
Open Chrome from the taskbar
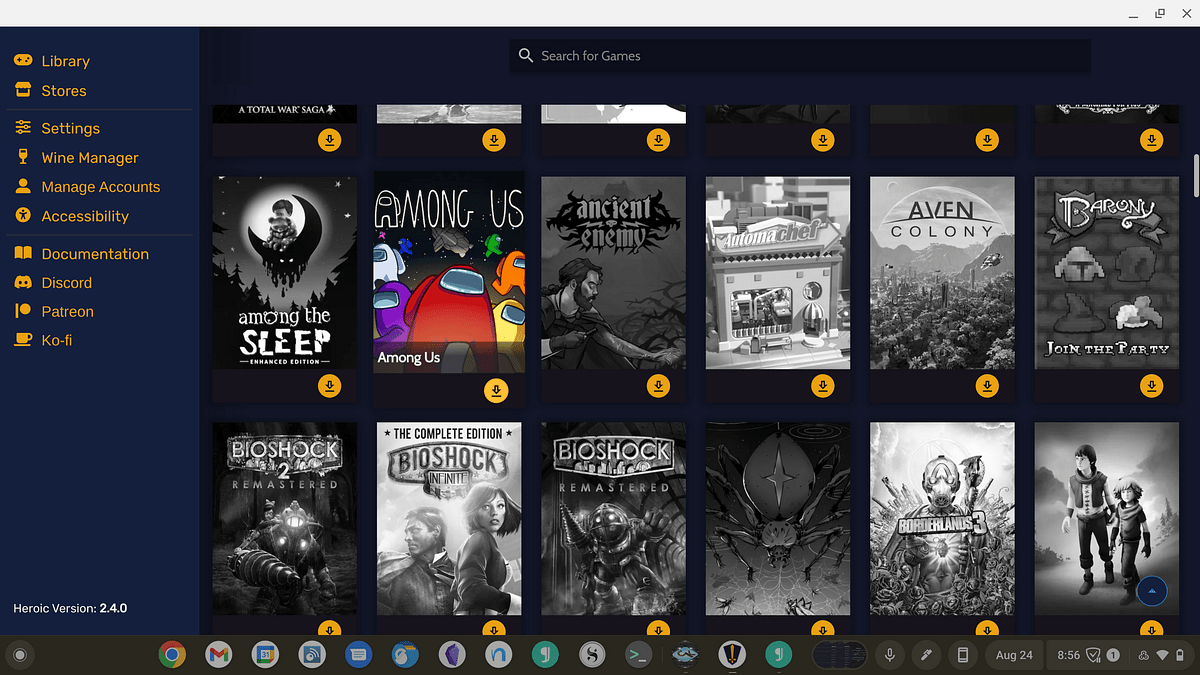click(172, 655)
